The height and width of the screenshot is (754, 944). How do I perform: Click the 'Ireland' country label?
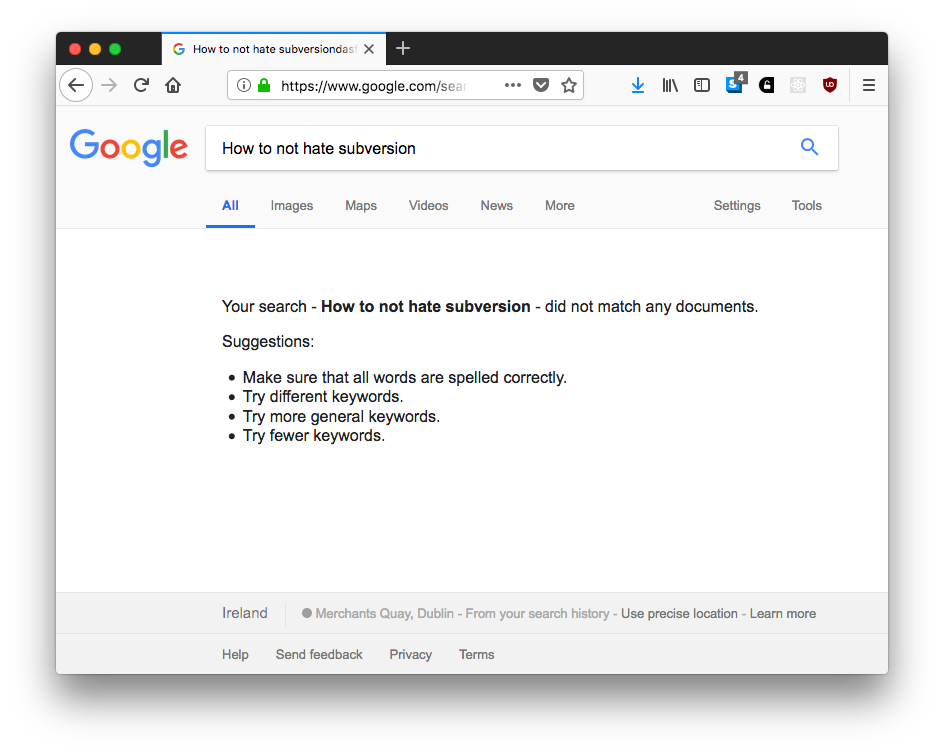[x=244, y=613]
